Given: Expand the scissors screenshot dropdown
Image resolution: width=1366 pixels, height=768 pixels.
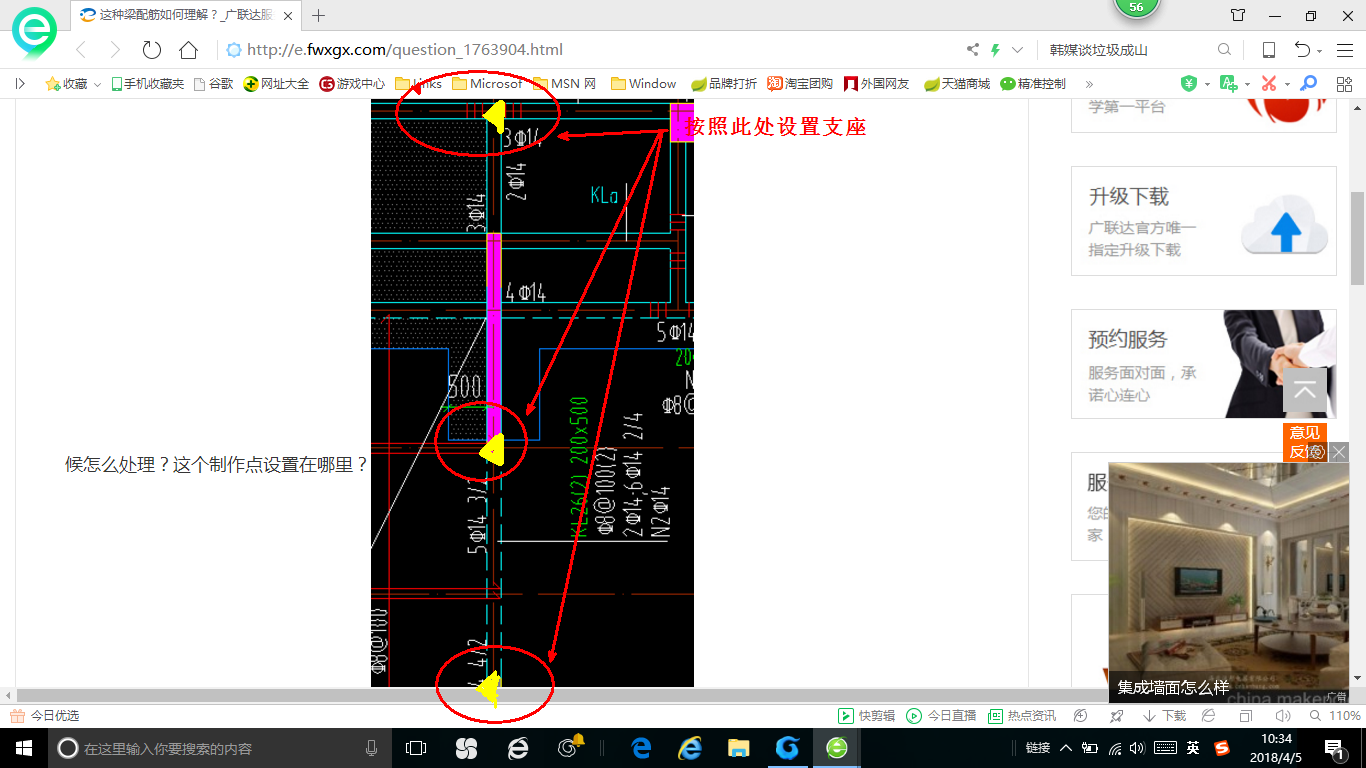Looking at the screenshot, I should (x=1286, y=85).
